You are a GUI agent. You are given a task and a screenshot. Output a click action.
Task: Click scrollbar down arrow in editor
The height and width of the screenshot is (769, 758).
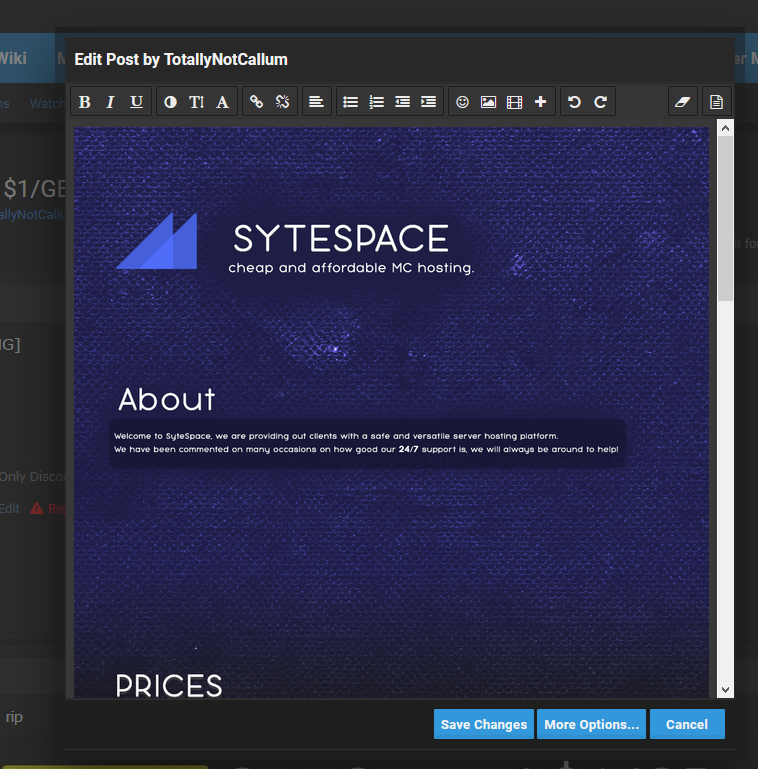[726, 690]
